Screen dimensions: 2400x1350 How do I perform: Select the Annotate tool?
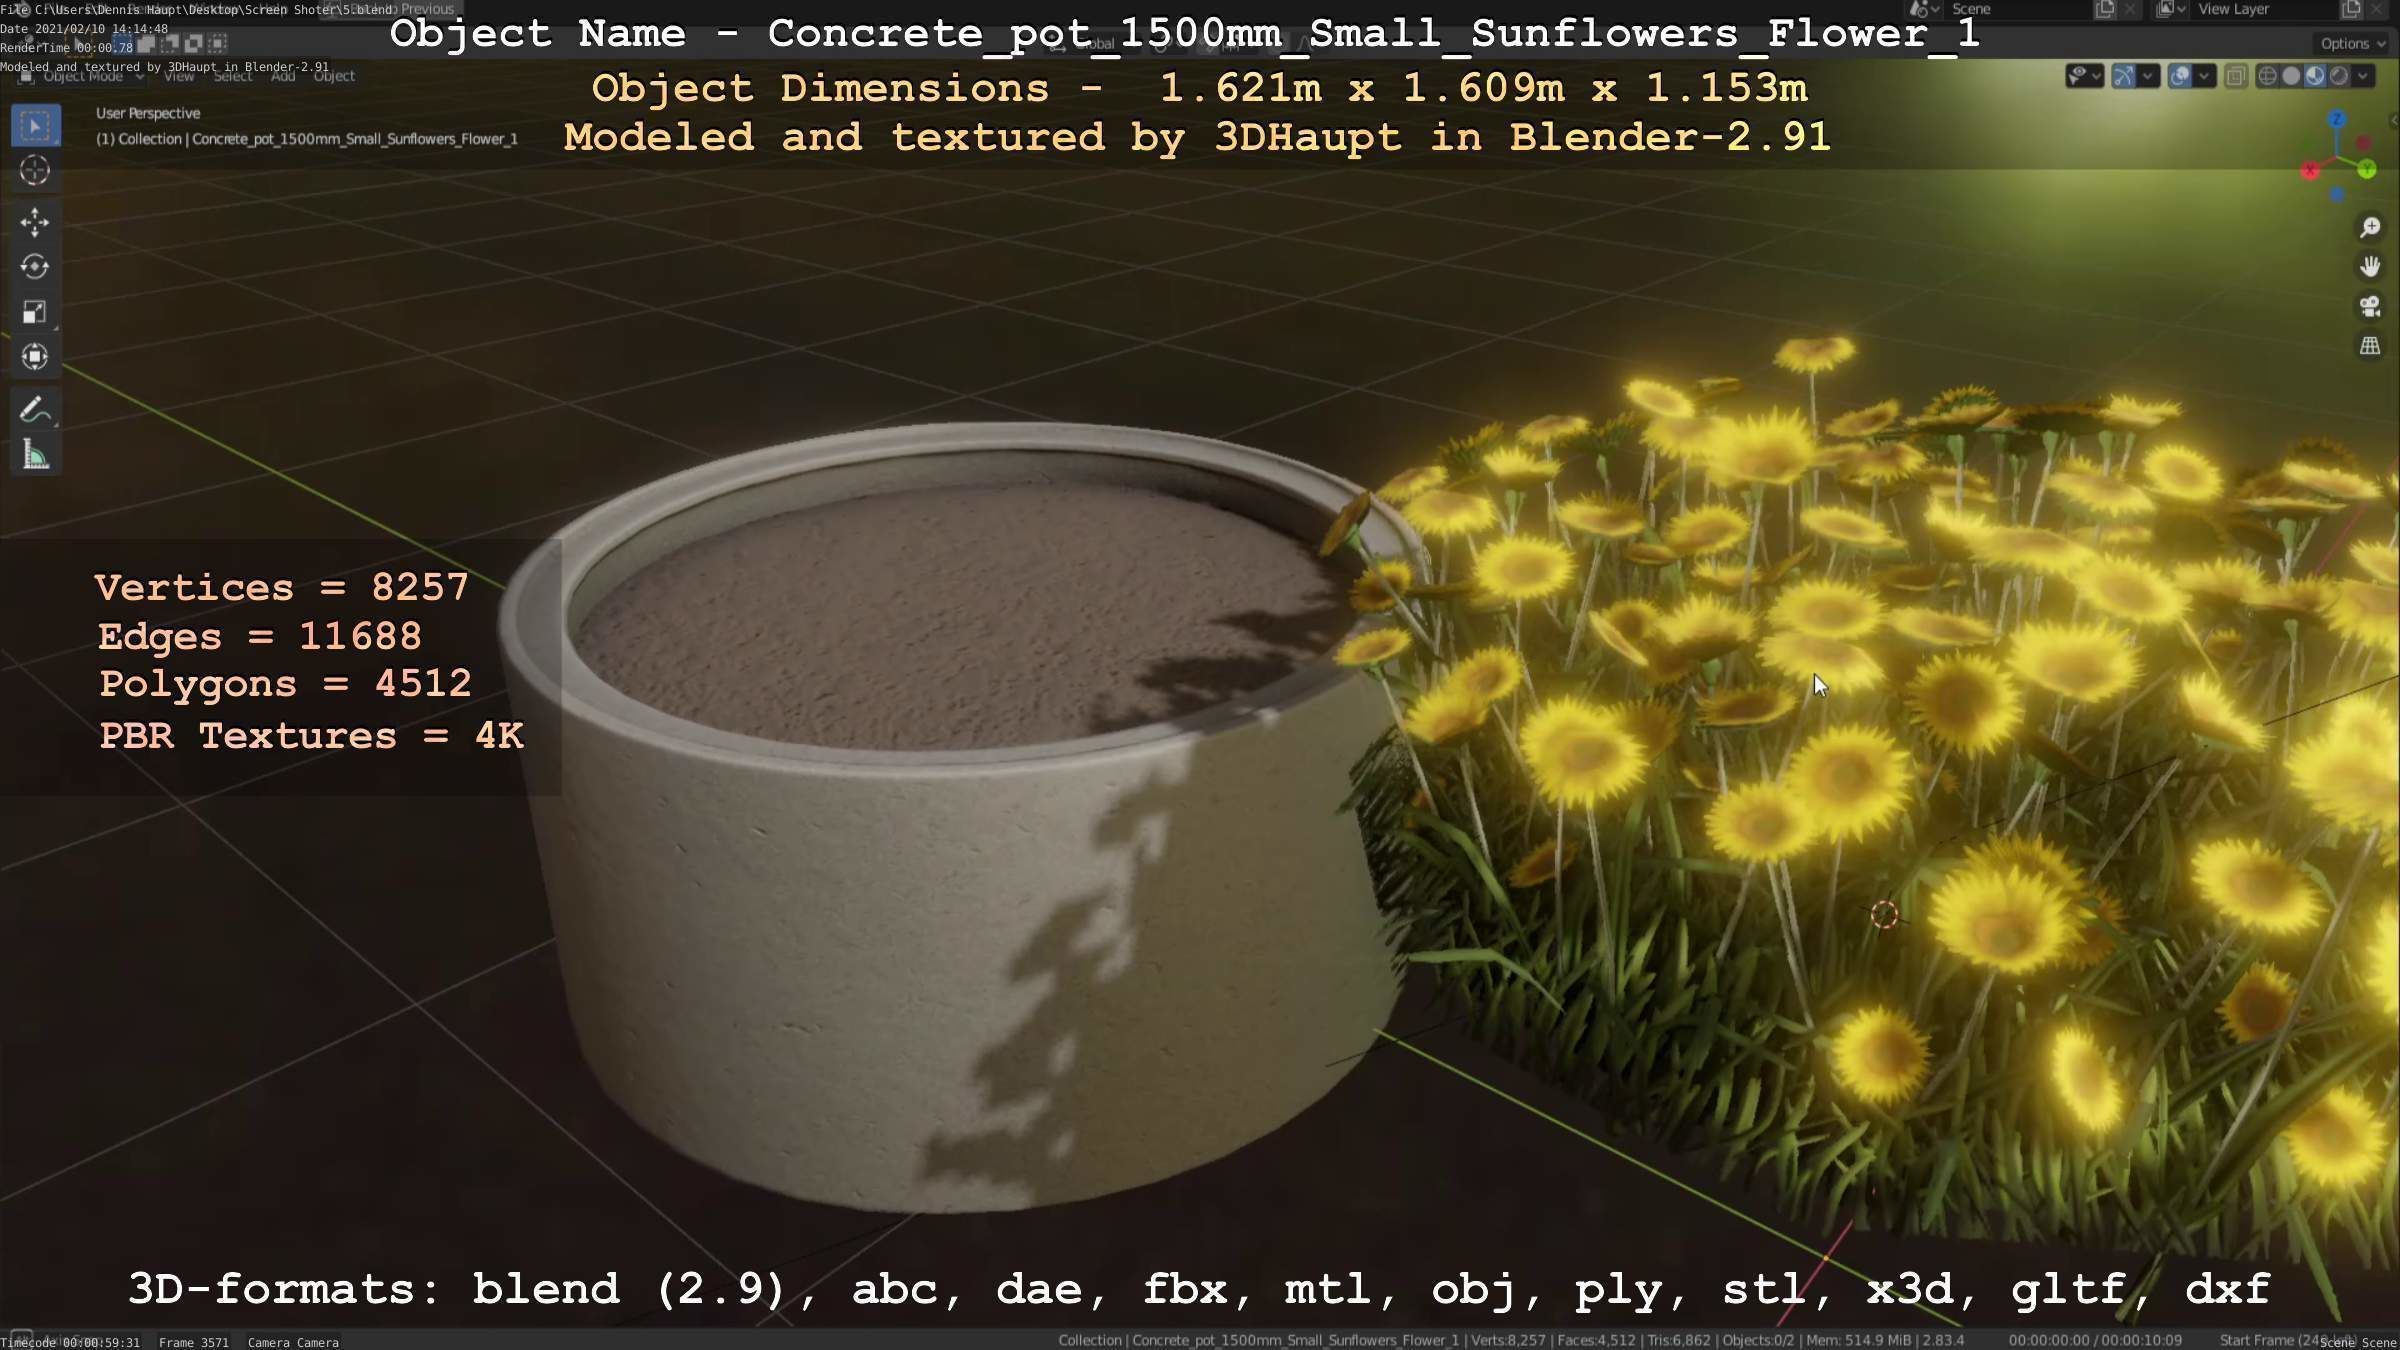coord(35,410)
